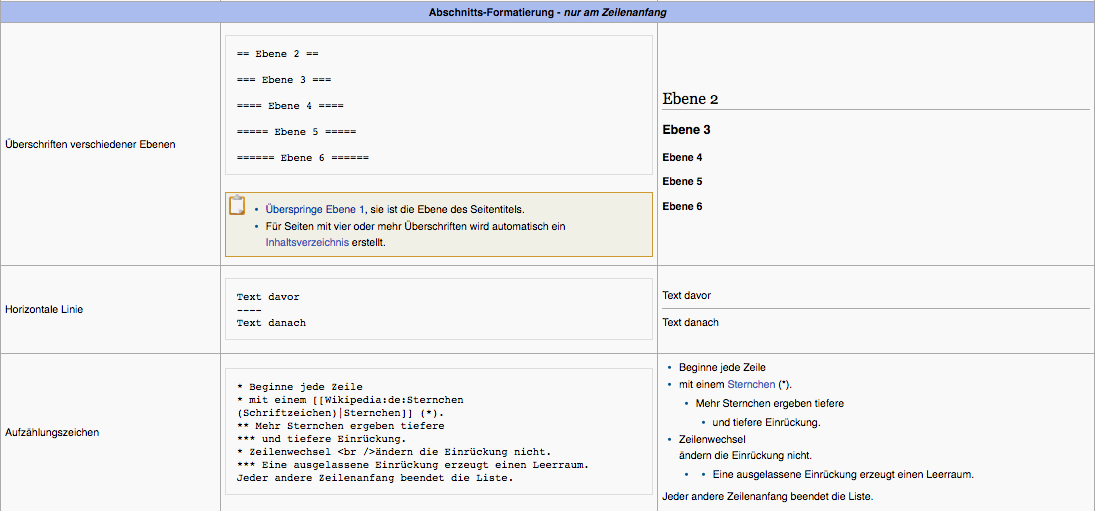Select the "Überschriften verschiedener Ebenen" row label
The height and width of the screenshot is (511, 1095).
90,144
